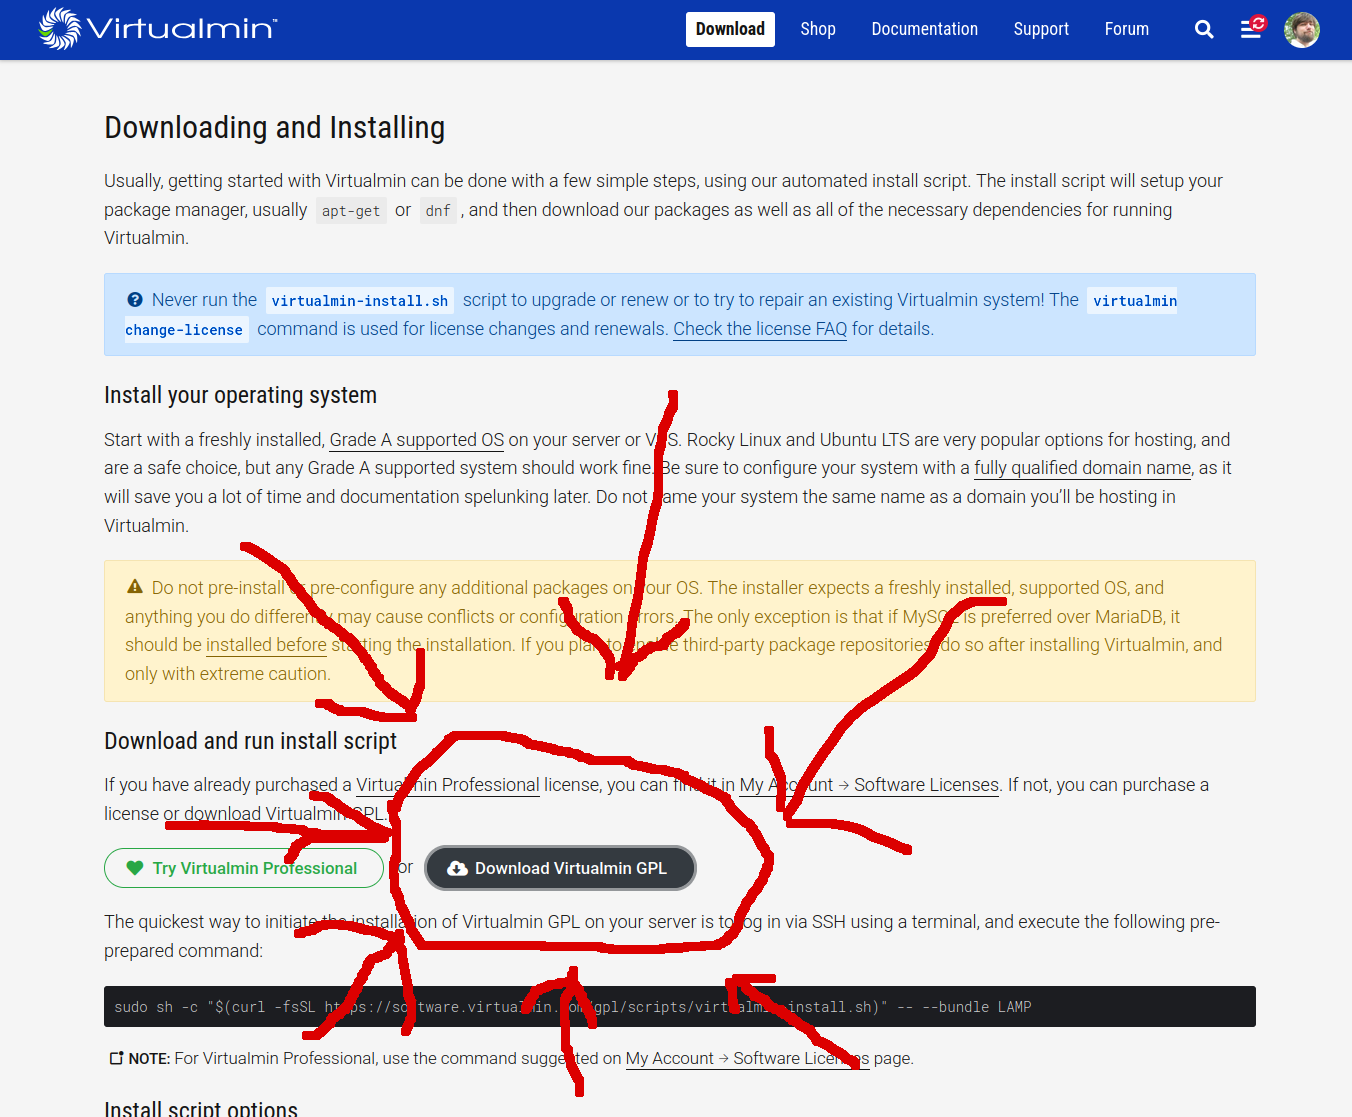1352x1117 pixels.
Task: Click the question mark info icon
Action: pos(135,300)
